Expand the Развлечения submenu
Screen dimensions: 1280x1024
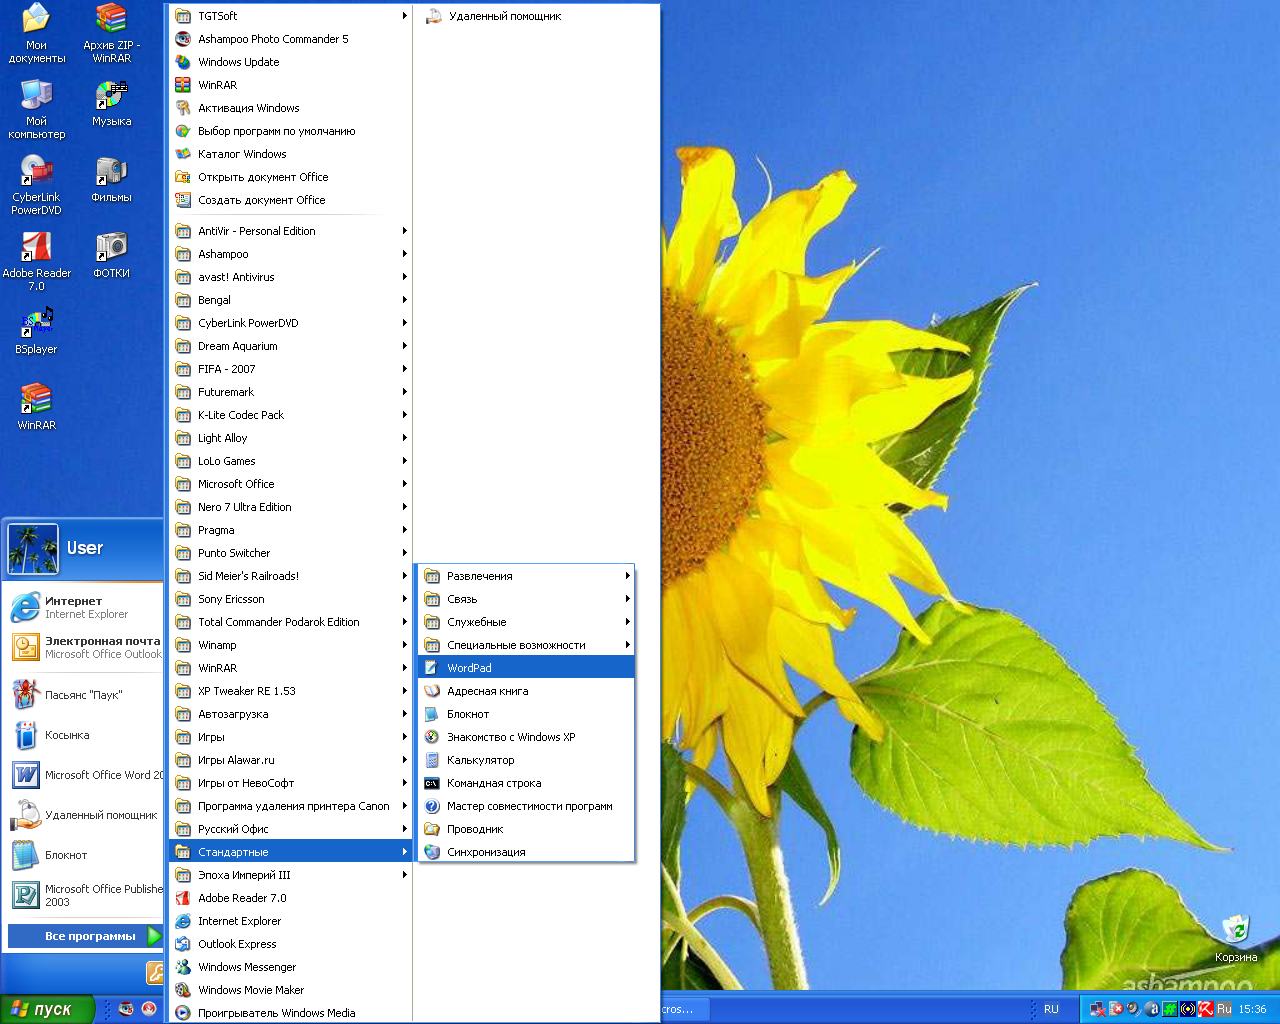(x=526, y=576)
